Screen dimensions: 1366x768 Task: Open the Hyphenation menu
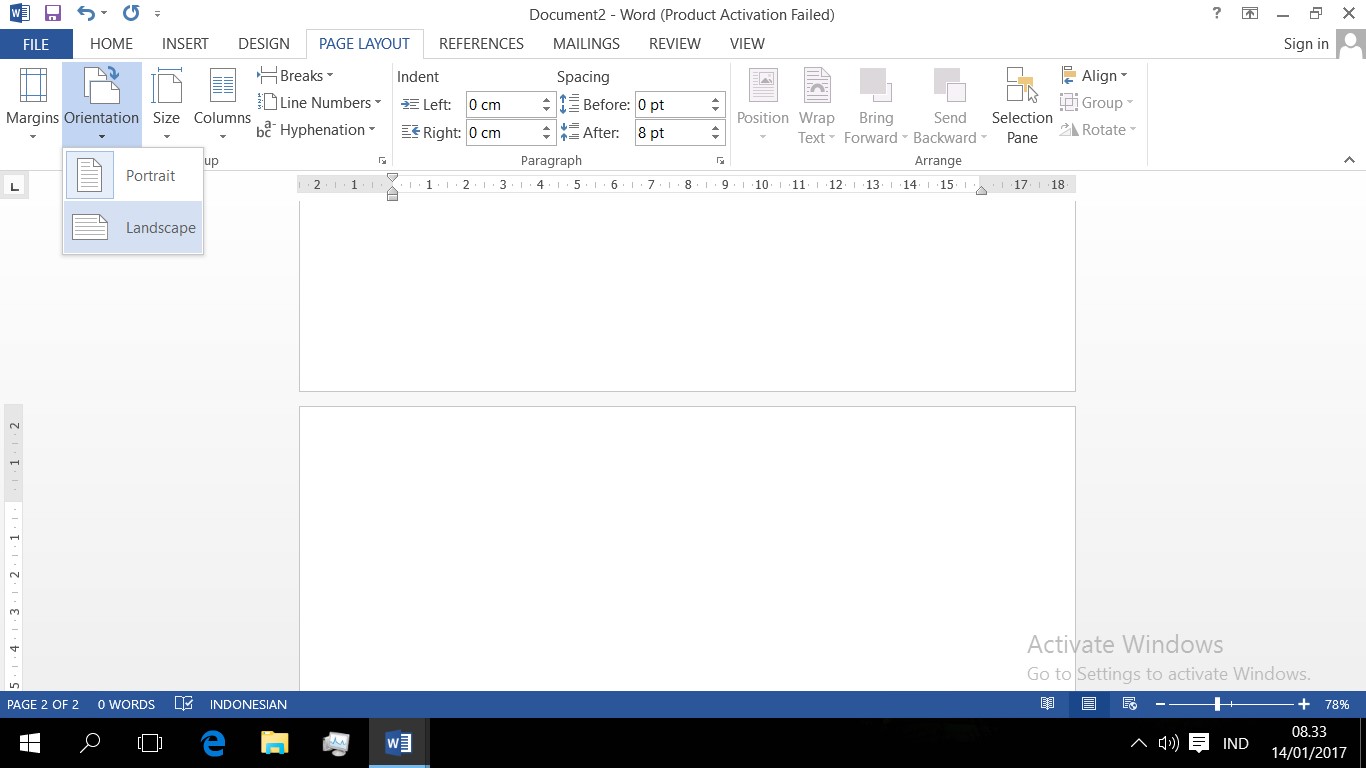(317, 130)
